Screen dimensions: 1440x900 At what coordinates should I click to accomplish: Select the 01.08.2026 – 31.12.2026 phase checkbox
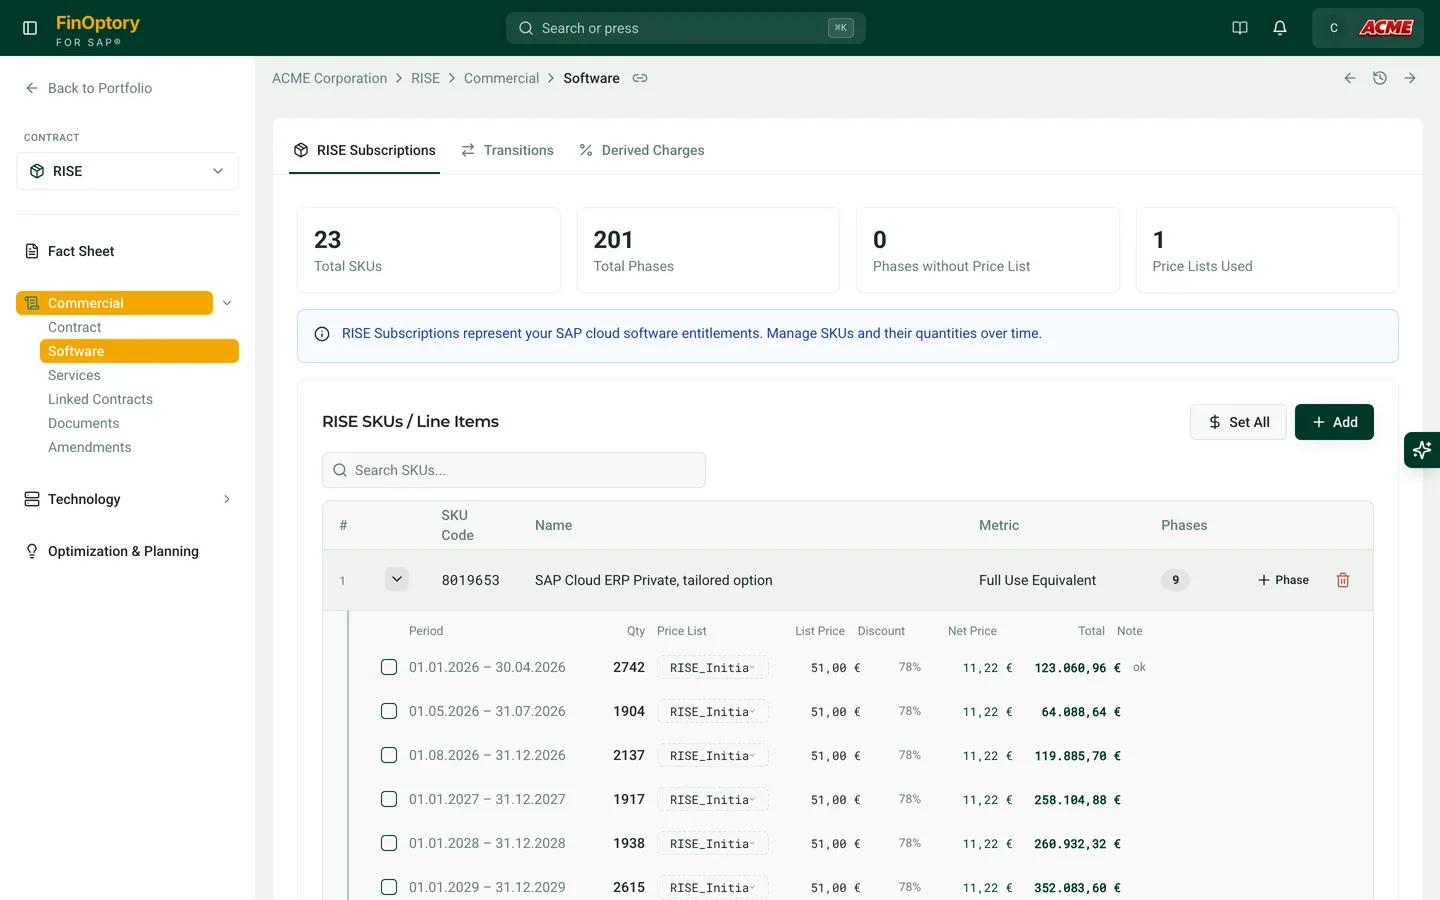[x=389, y=755]
